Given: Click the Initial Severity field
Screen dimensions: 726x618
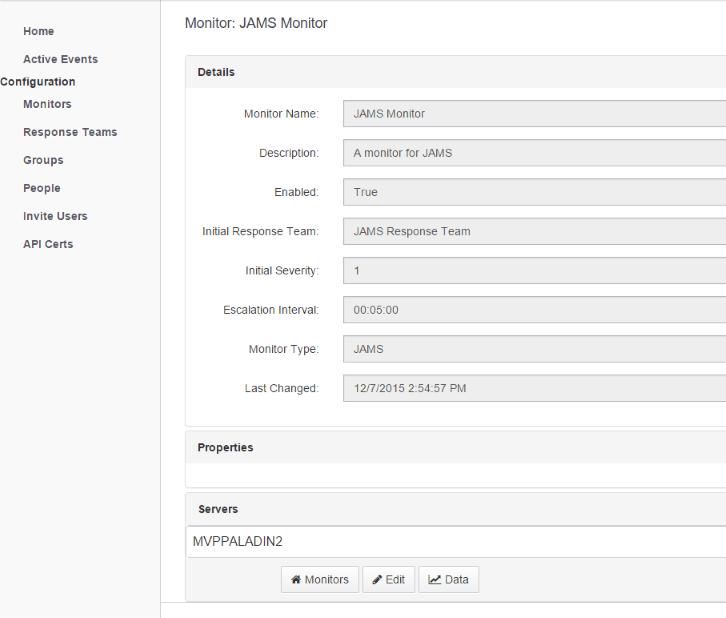Looking at the screenshot, I should click(x=534, y=270).
